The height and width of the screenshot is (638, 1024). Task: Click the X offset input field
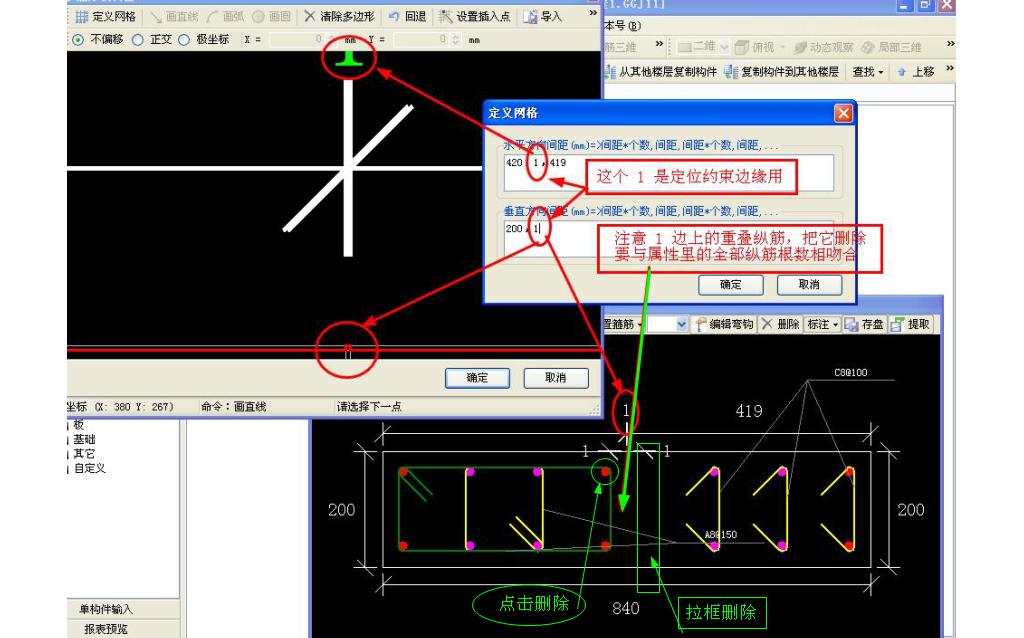click(296, 40)
